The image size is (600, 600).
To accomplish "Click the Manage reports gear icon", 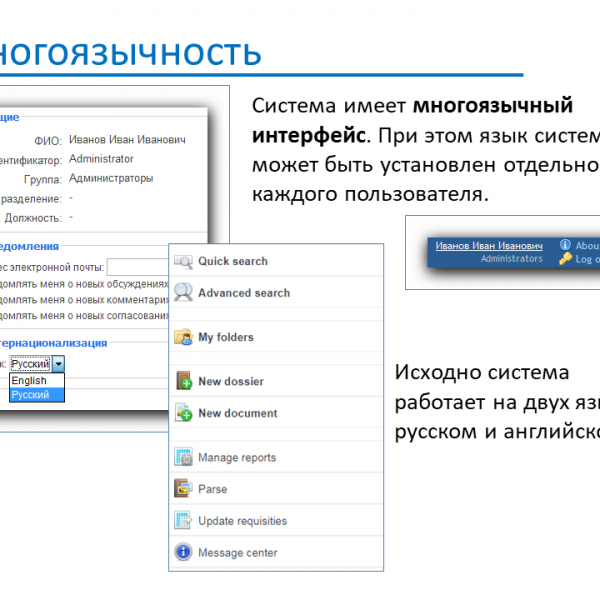I will click(184, 458).
